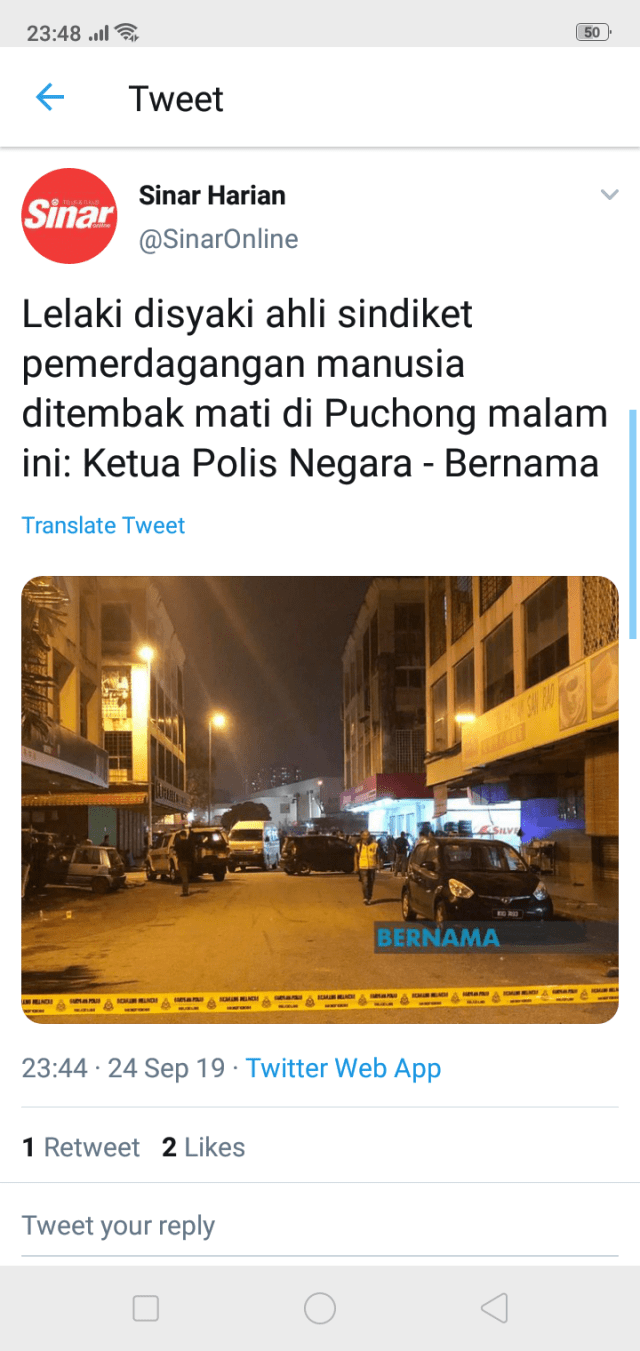Tap Android recent apps square button
The width and height of the screenshot is (640, 1351).
click(146, 1308)
